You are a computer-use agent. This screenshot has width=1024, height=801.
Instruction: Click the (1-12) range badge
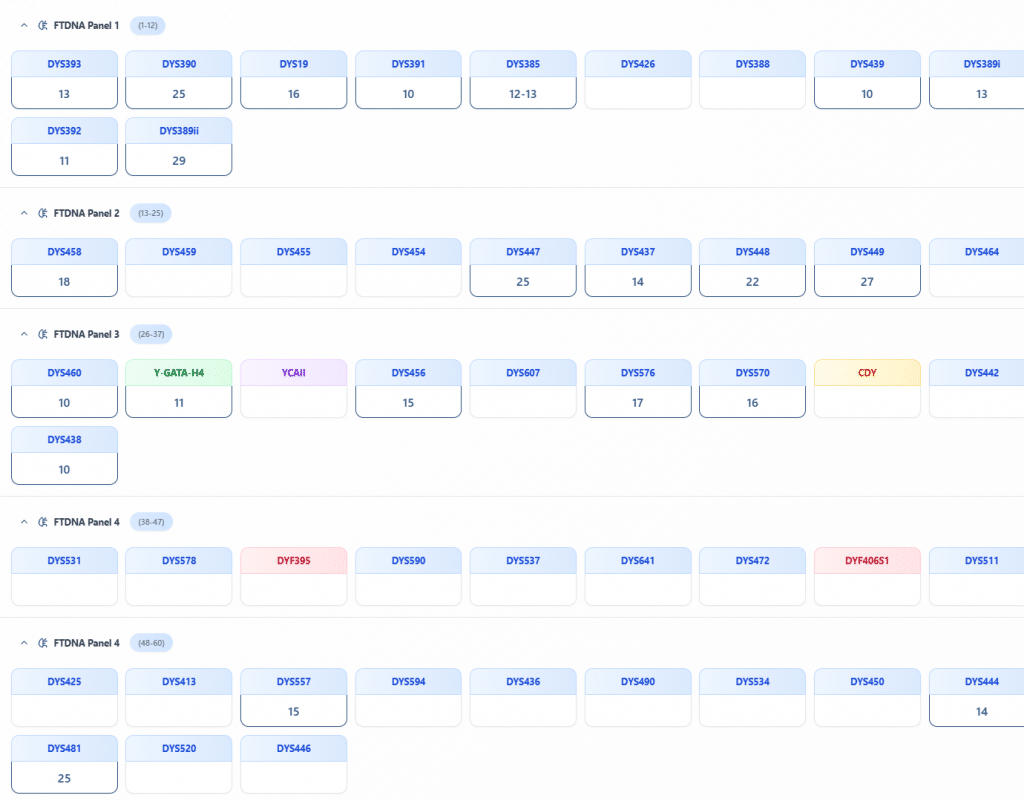pos(147,25)
